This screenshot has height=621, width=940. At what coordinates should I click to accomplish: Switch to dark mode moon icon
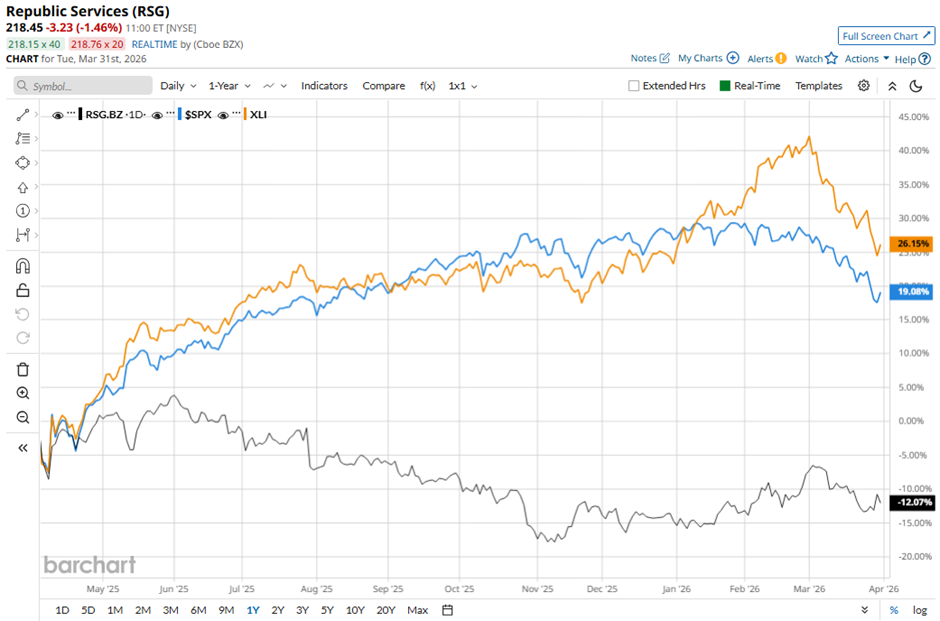[915, 86]
